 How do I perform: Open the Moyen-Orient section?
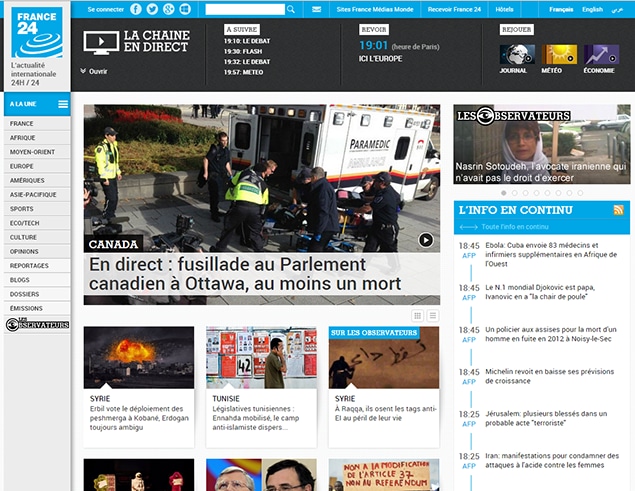37,152
